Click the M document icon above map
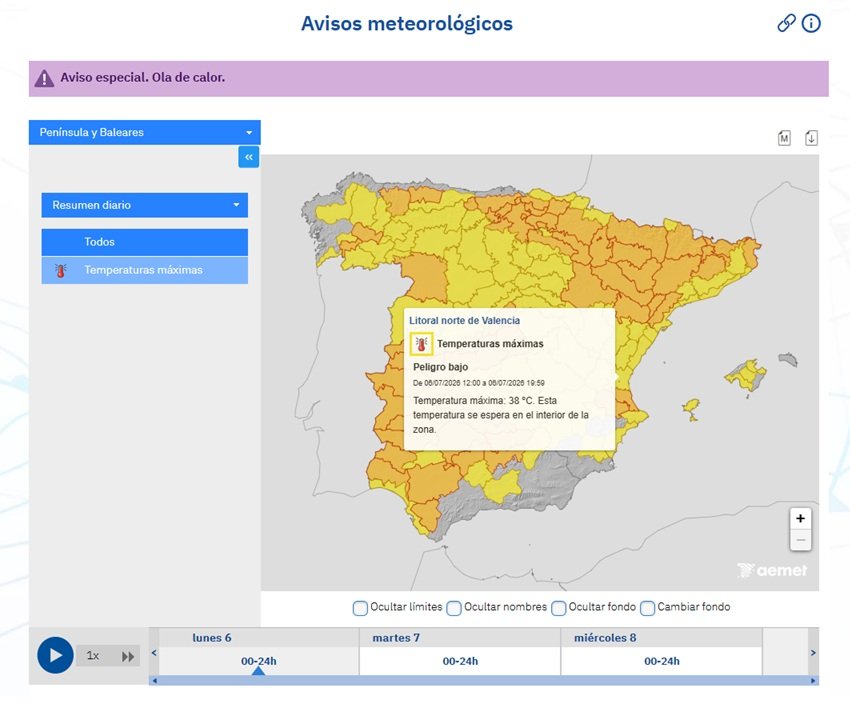Viewport: 850px width, 714px height. click(784, 138)
